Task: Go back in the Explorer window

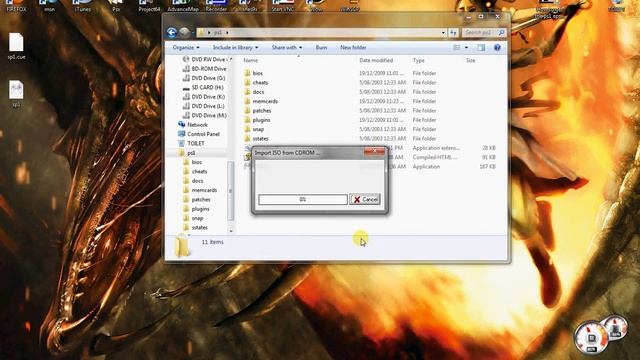Action: (x=172, y=32)
